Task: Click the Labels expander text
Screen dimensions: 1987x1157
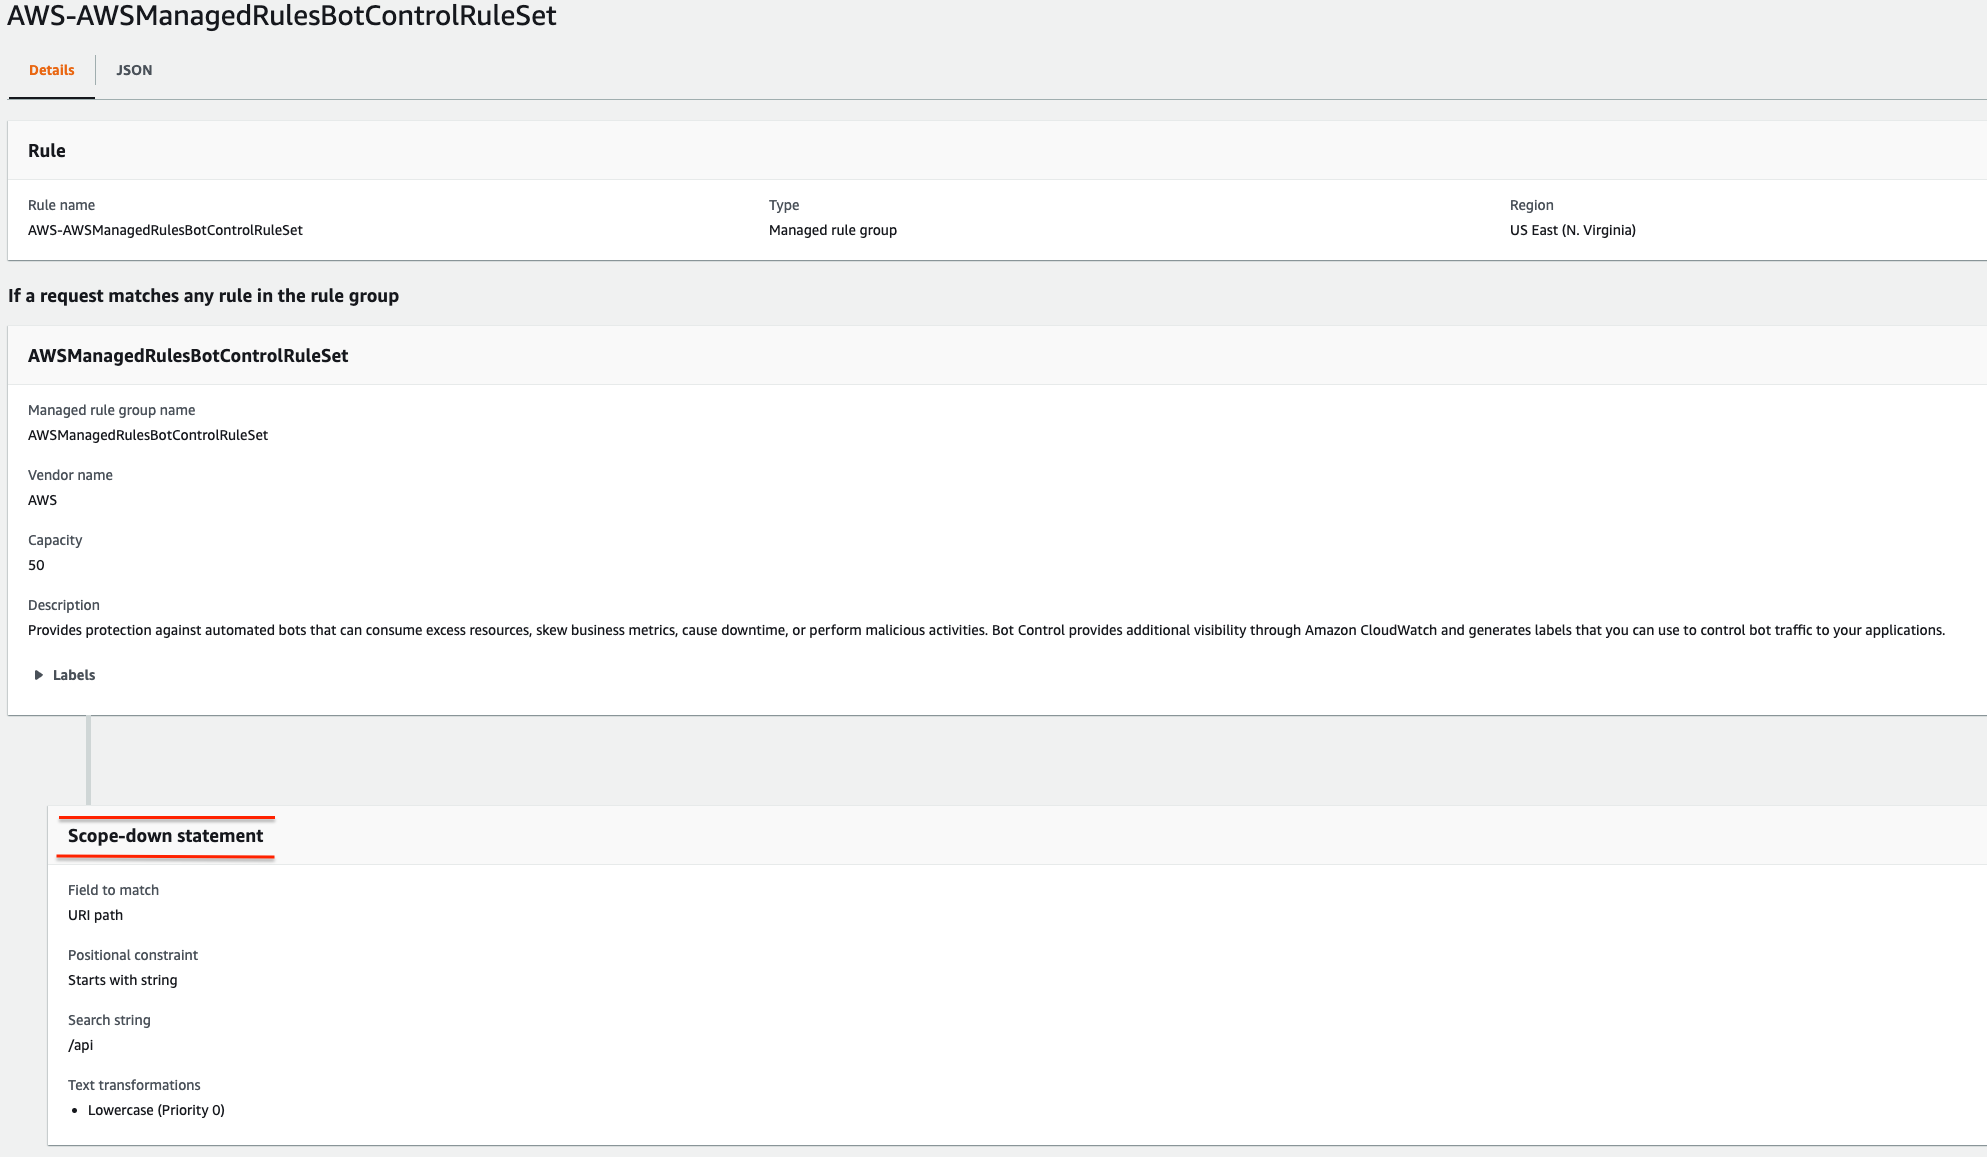Action: pyautogui.click(x=74, y=675)
